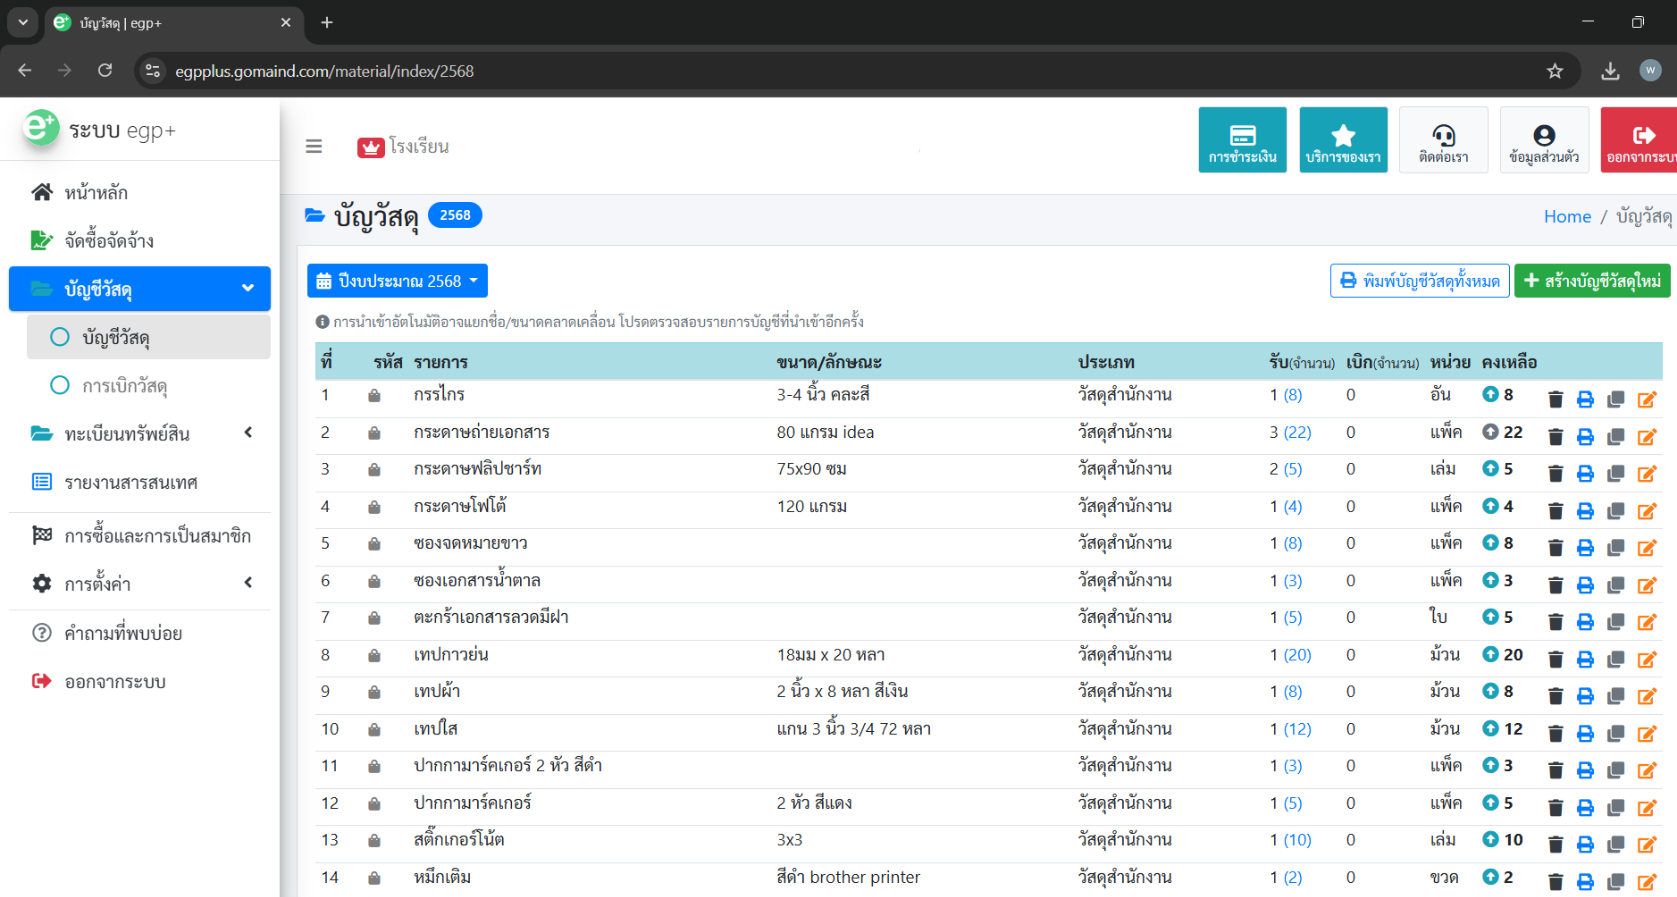Open the การชำระเงิน payment icon button
The height and width of the screenshot is (897, 1677).
pyautogui.click(x=1242, y=140)
